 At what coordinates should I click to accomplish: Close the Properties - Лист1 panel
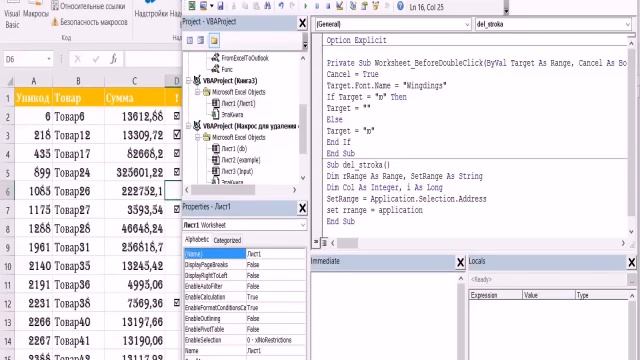[x=302, y=208]
